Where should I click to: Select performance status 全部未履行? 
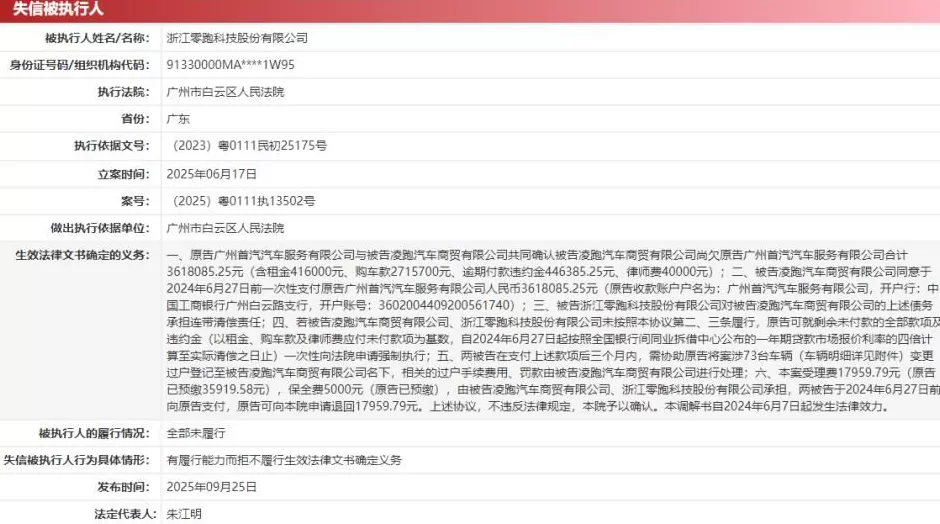coord(196,433)
